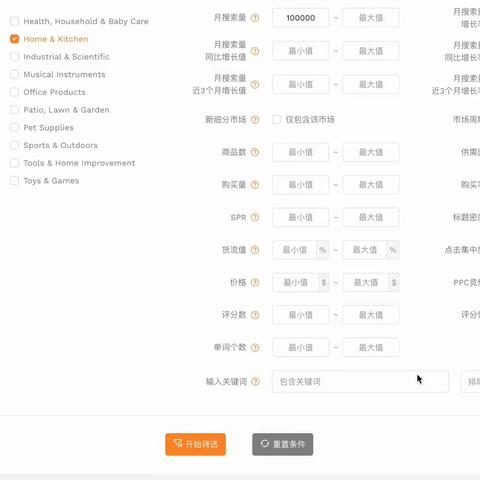Check Office Products category
The image size is (480, 480).
[x=14, y=92]
